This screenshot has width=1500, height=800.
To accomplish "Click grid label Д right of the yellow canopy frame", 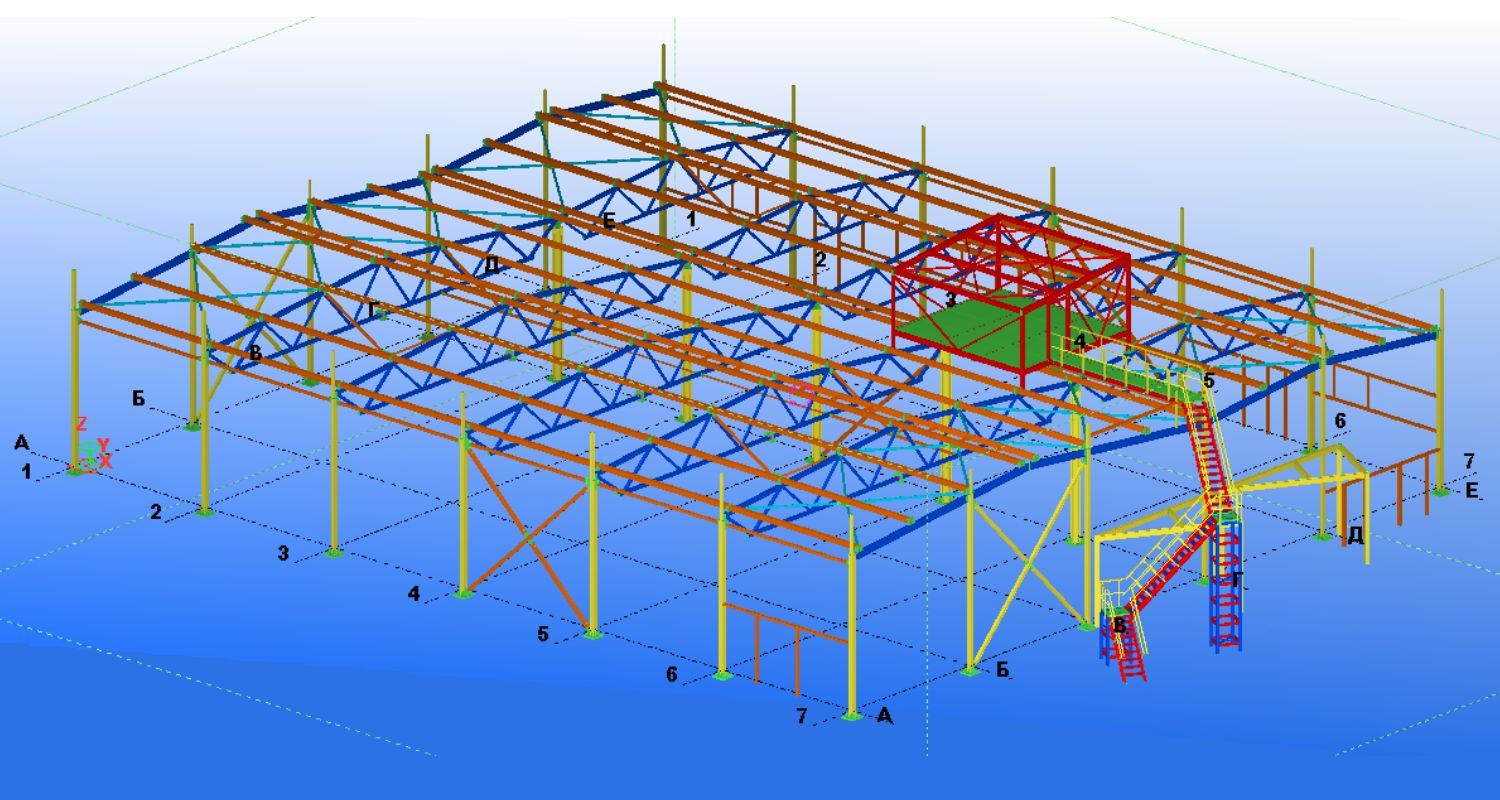I will tap(1355, 535).
